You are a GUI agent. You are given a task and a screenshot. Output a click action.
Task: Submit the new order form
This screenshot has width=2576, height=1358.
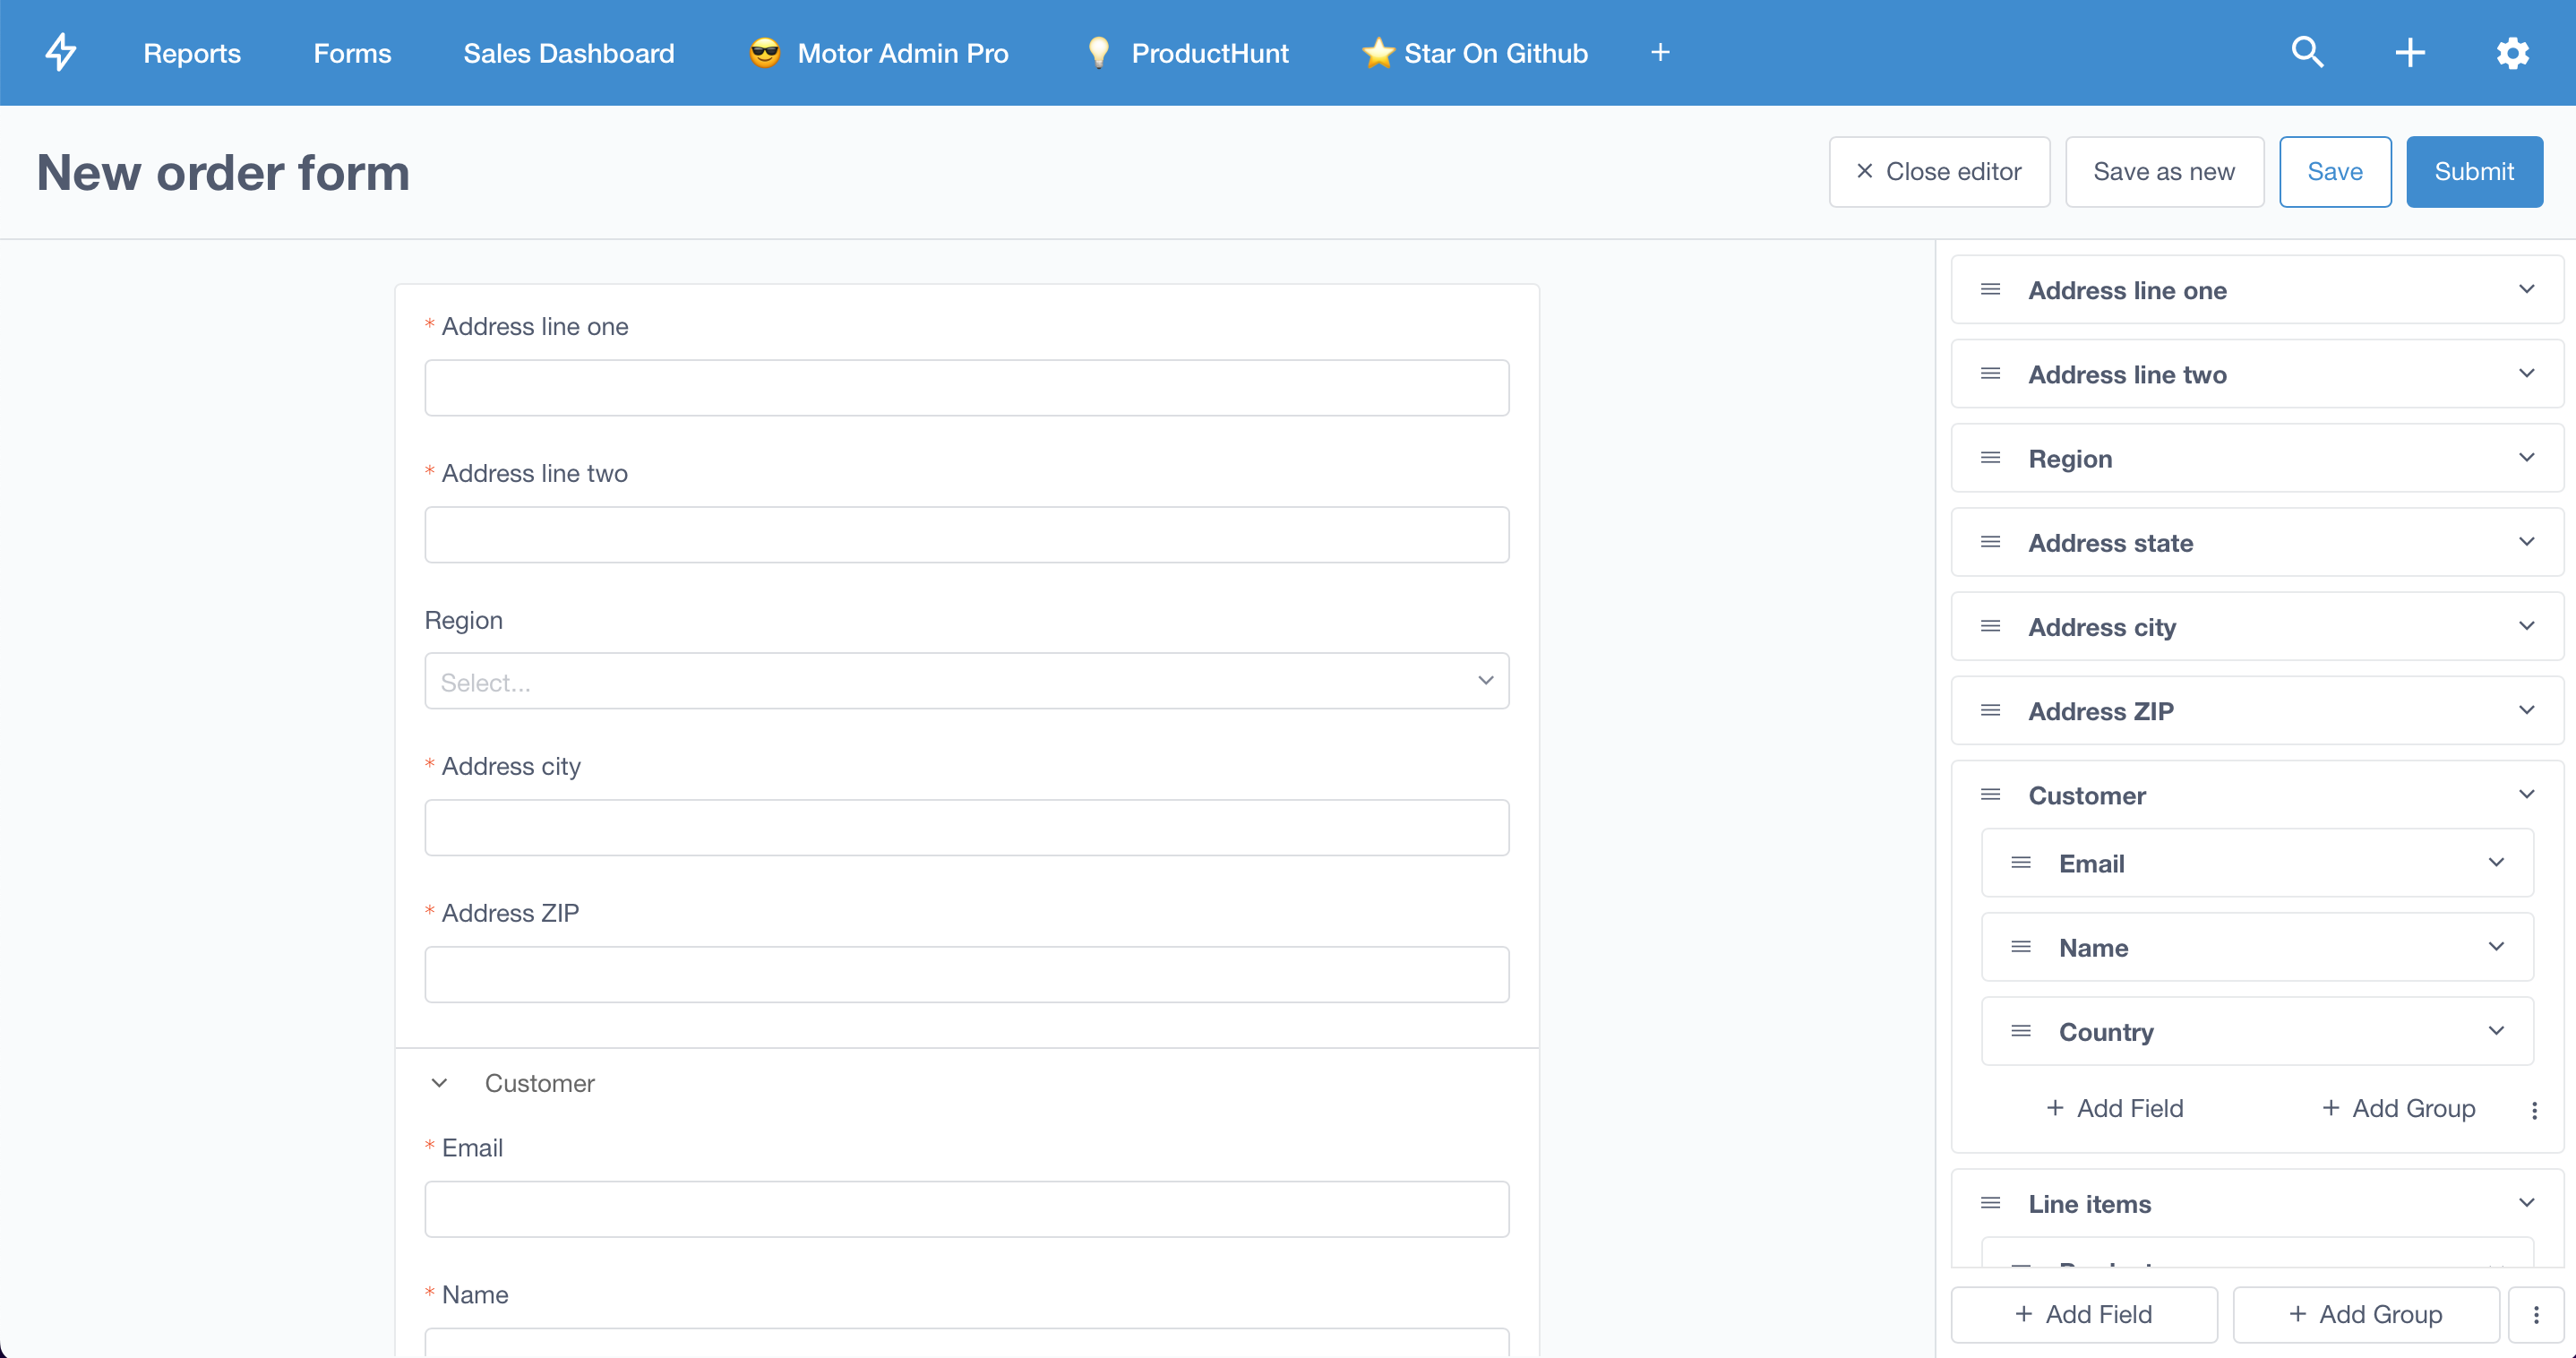tap(2474, 172)
